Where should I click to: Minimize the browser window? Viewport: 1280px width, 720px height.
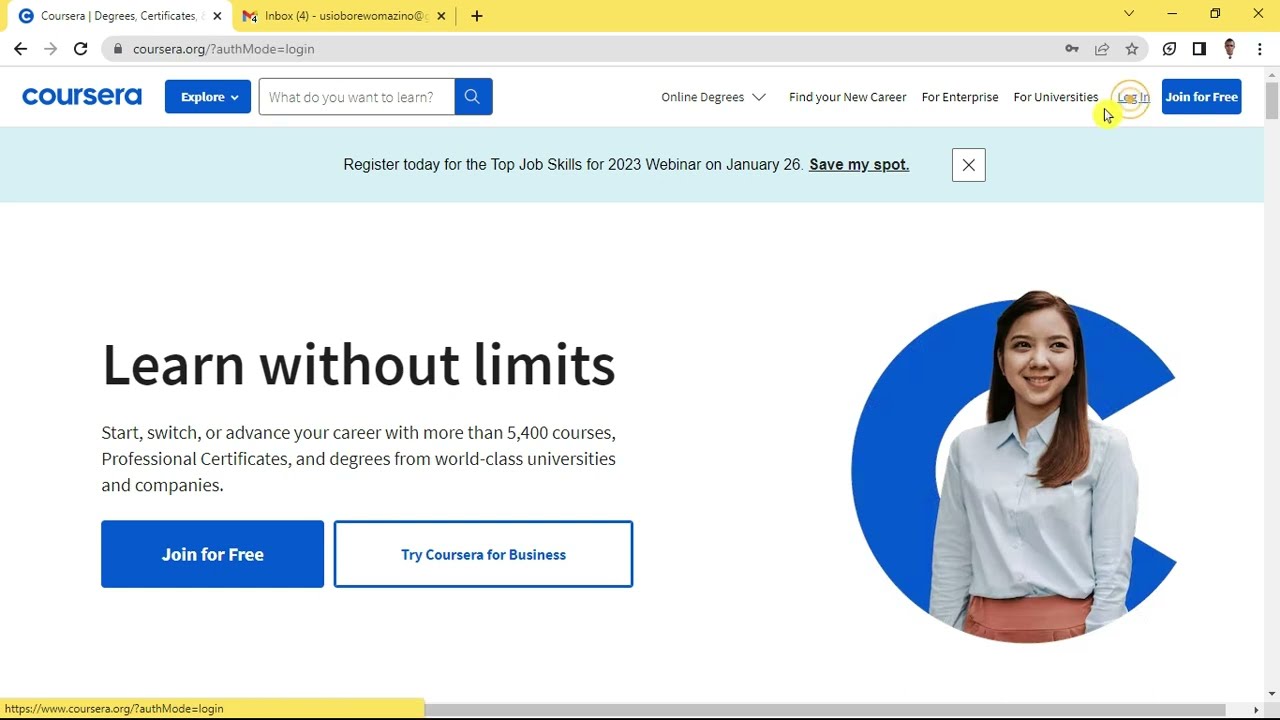1172,14
